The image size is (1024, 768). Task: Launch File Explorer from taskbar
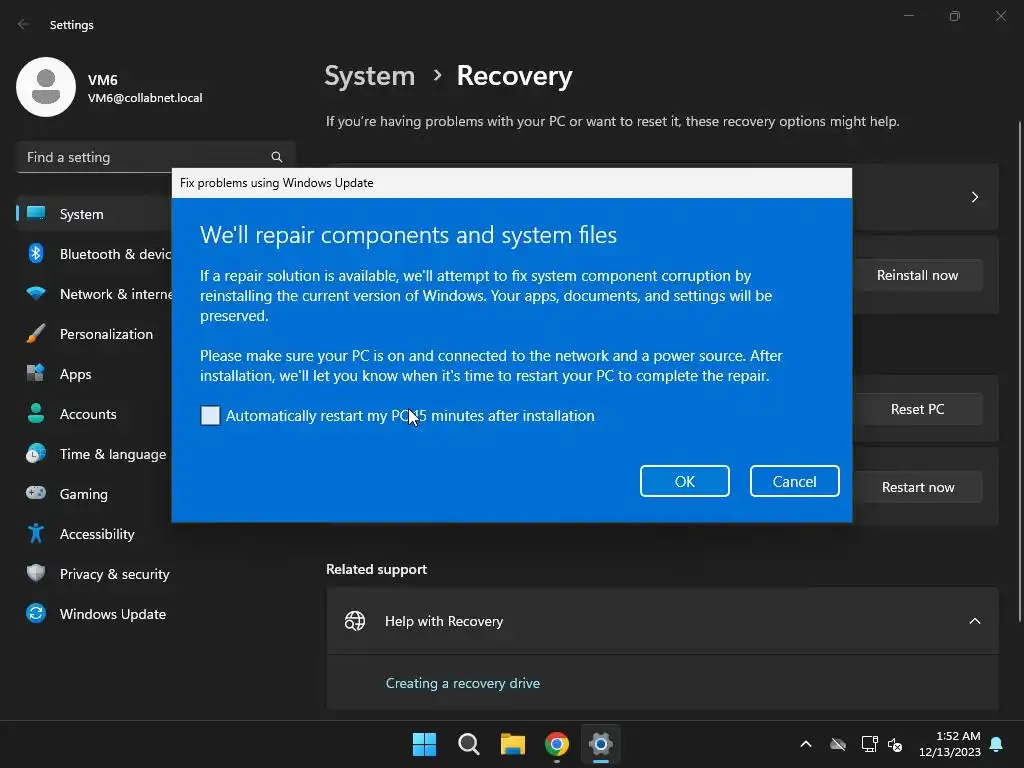[513, 744]
